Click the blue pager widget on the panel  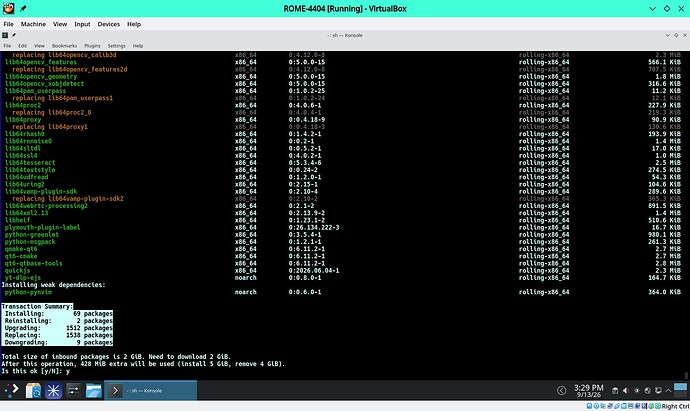(x=680, y=390)
